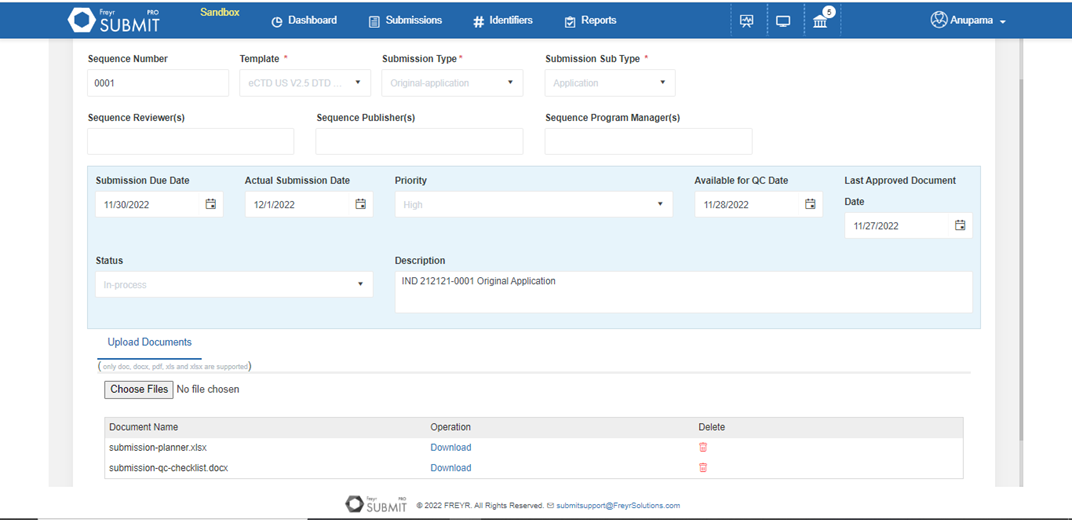Delete submission-qc-checklist.docx with trash icon
The width and height of the screenshot is (1072, 520).
pos(703,467)
